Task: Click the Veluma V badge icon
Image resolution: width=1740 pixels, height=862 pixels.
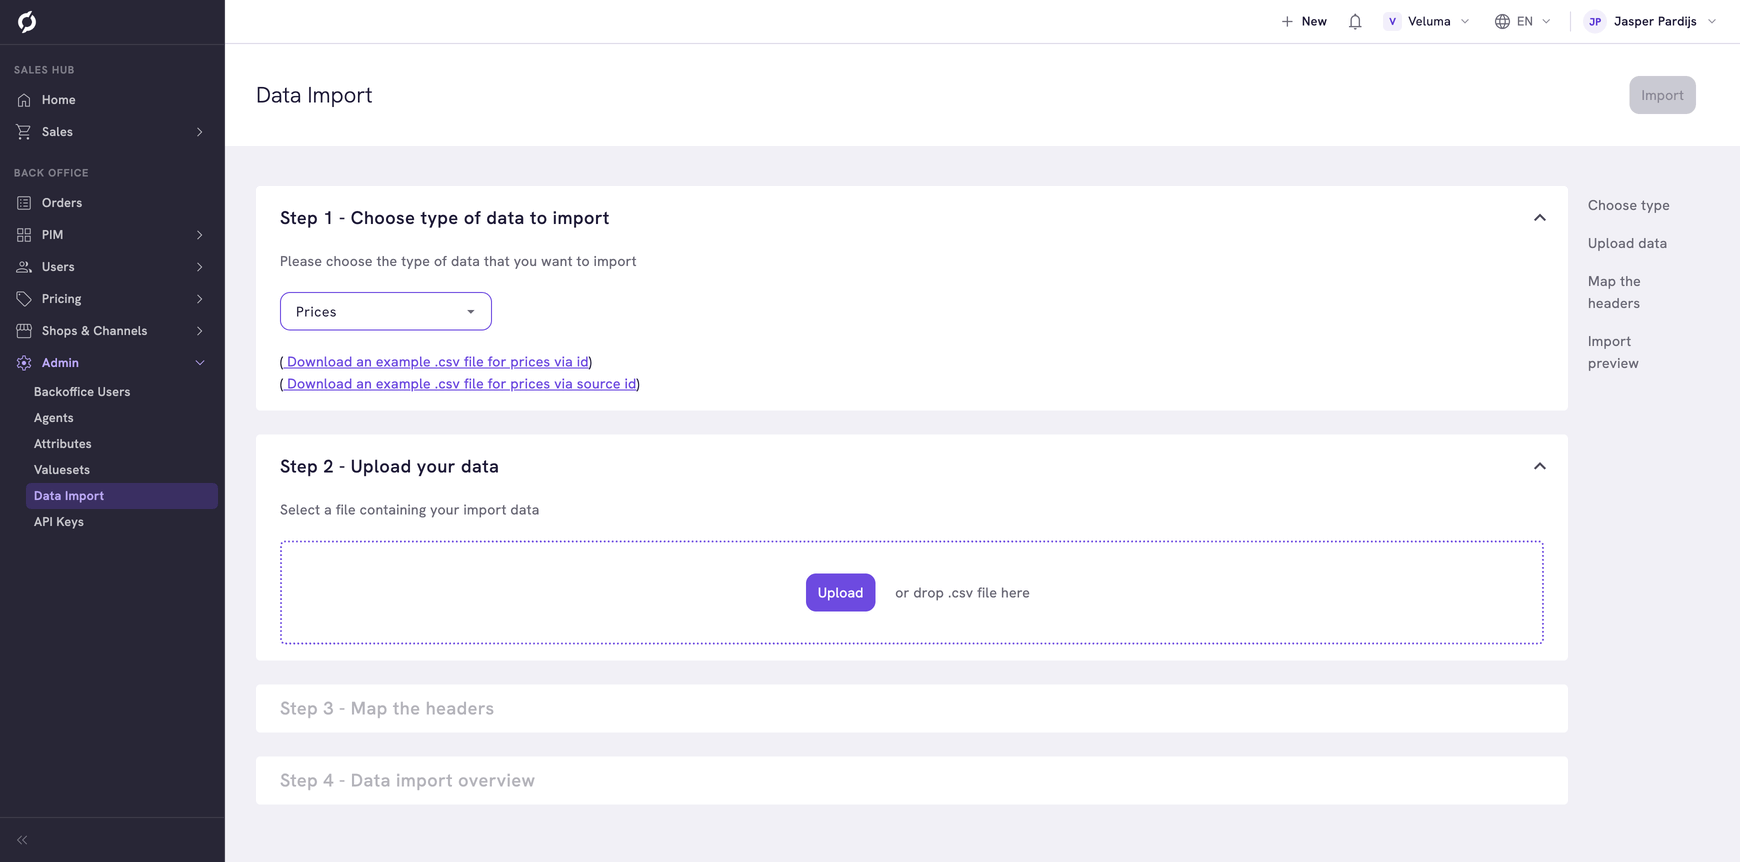Action: 1392,21
